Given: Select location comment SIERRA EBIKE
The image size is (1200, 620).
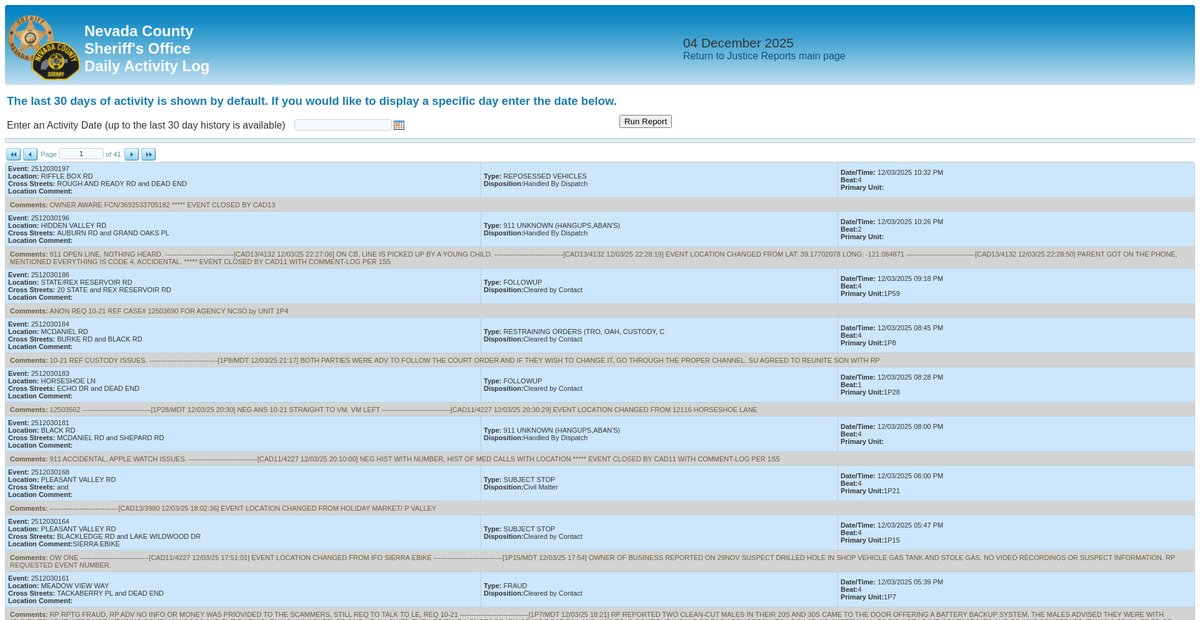Looking at the screenshot, I should click(x=97, y=544).
